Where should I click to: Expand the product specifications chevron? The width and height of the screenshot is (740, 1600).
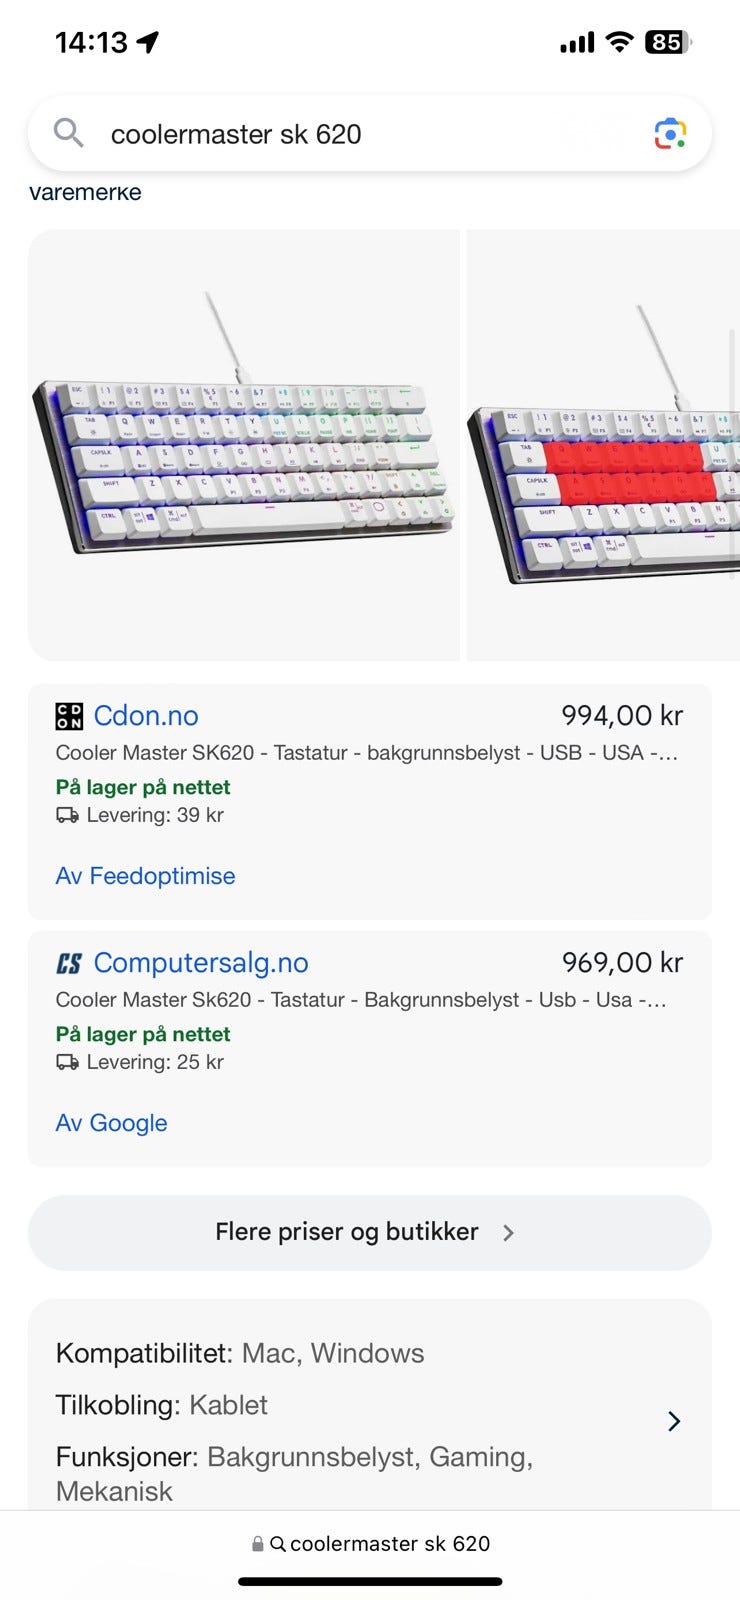(674, 1421)
